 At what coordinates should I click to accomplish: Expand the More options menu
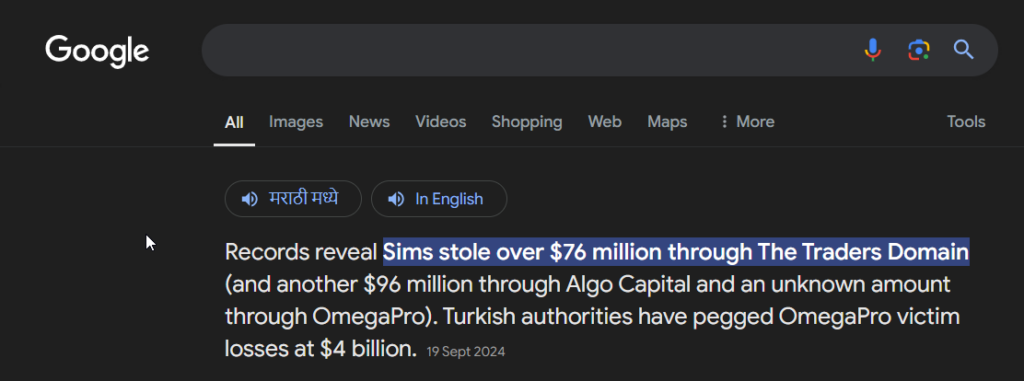(x=746, y=122)
